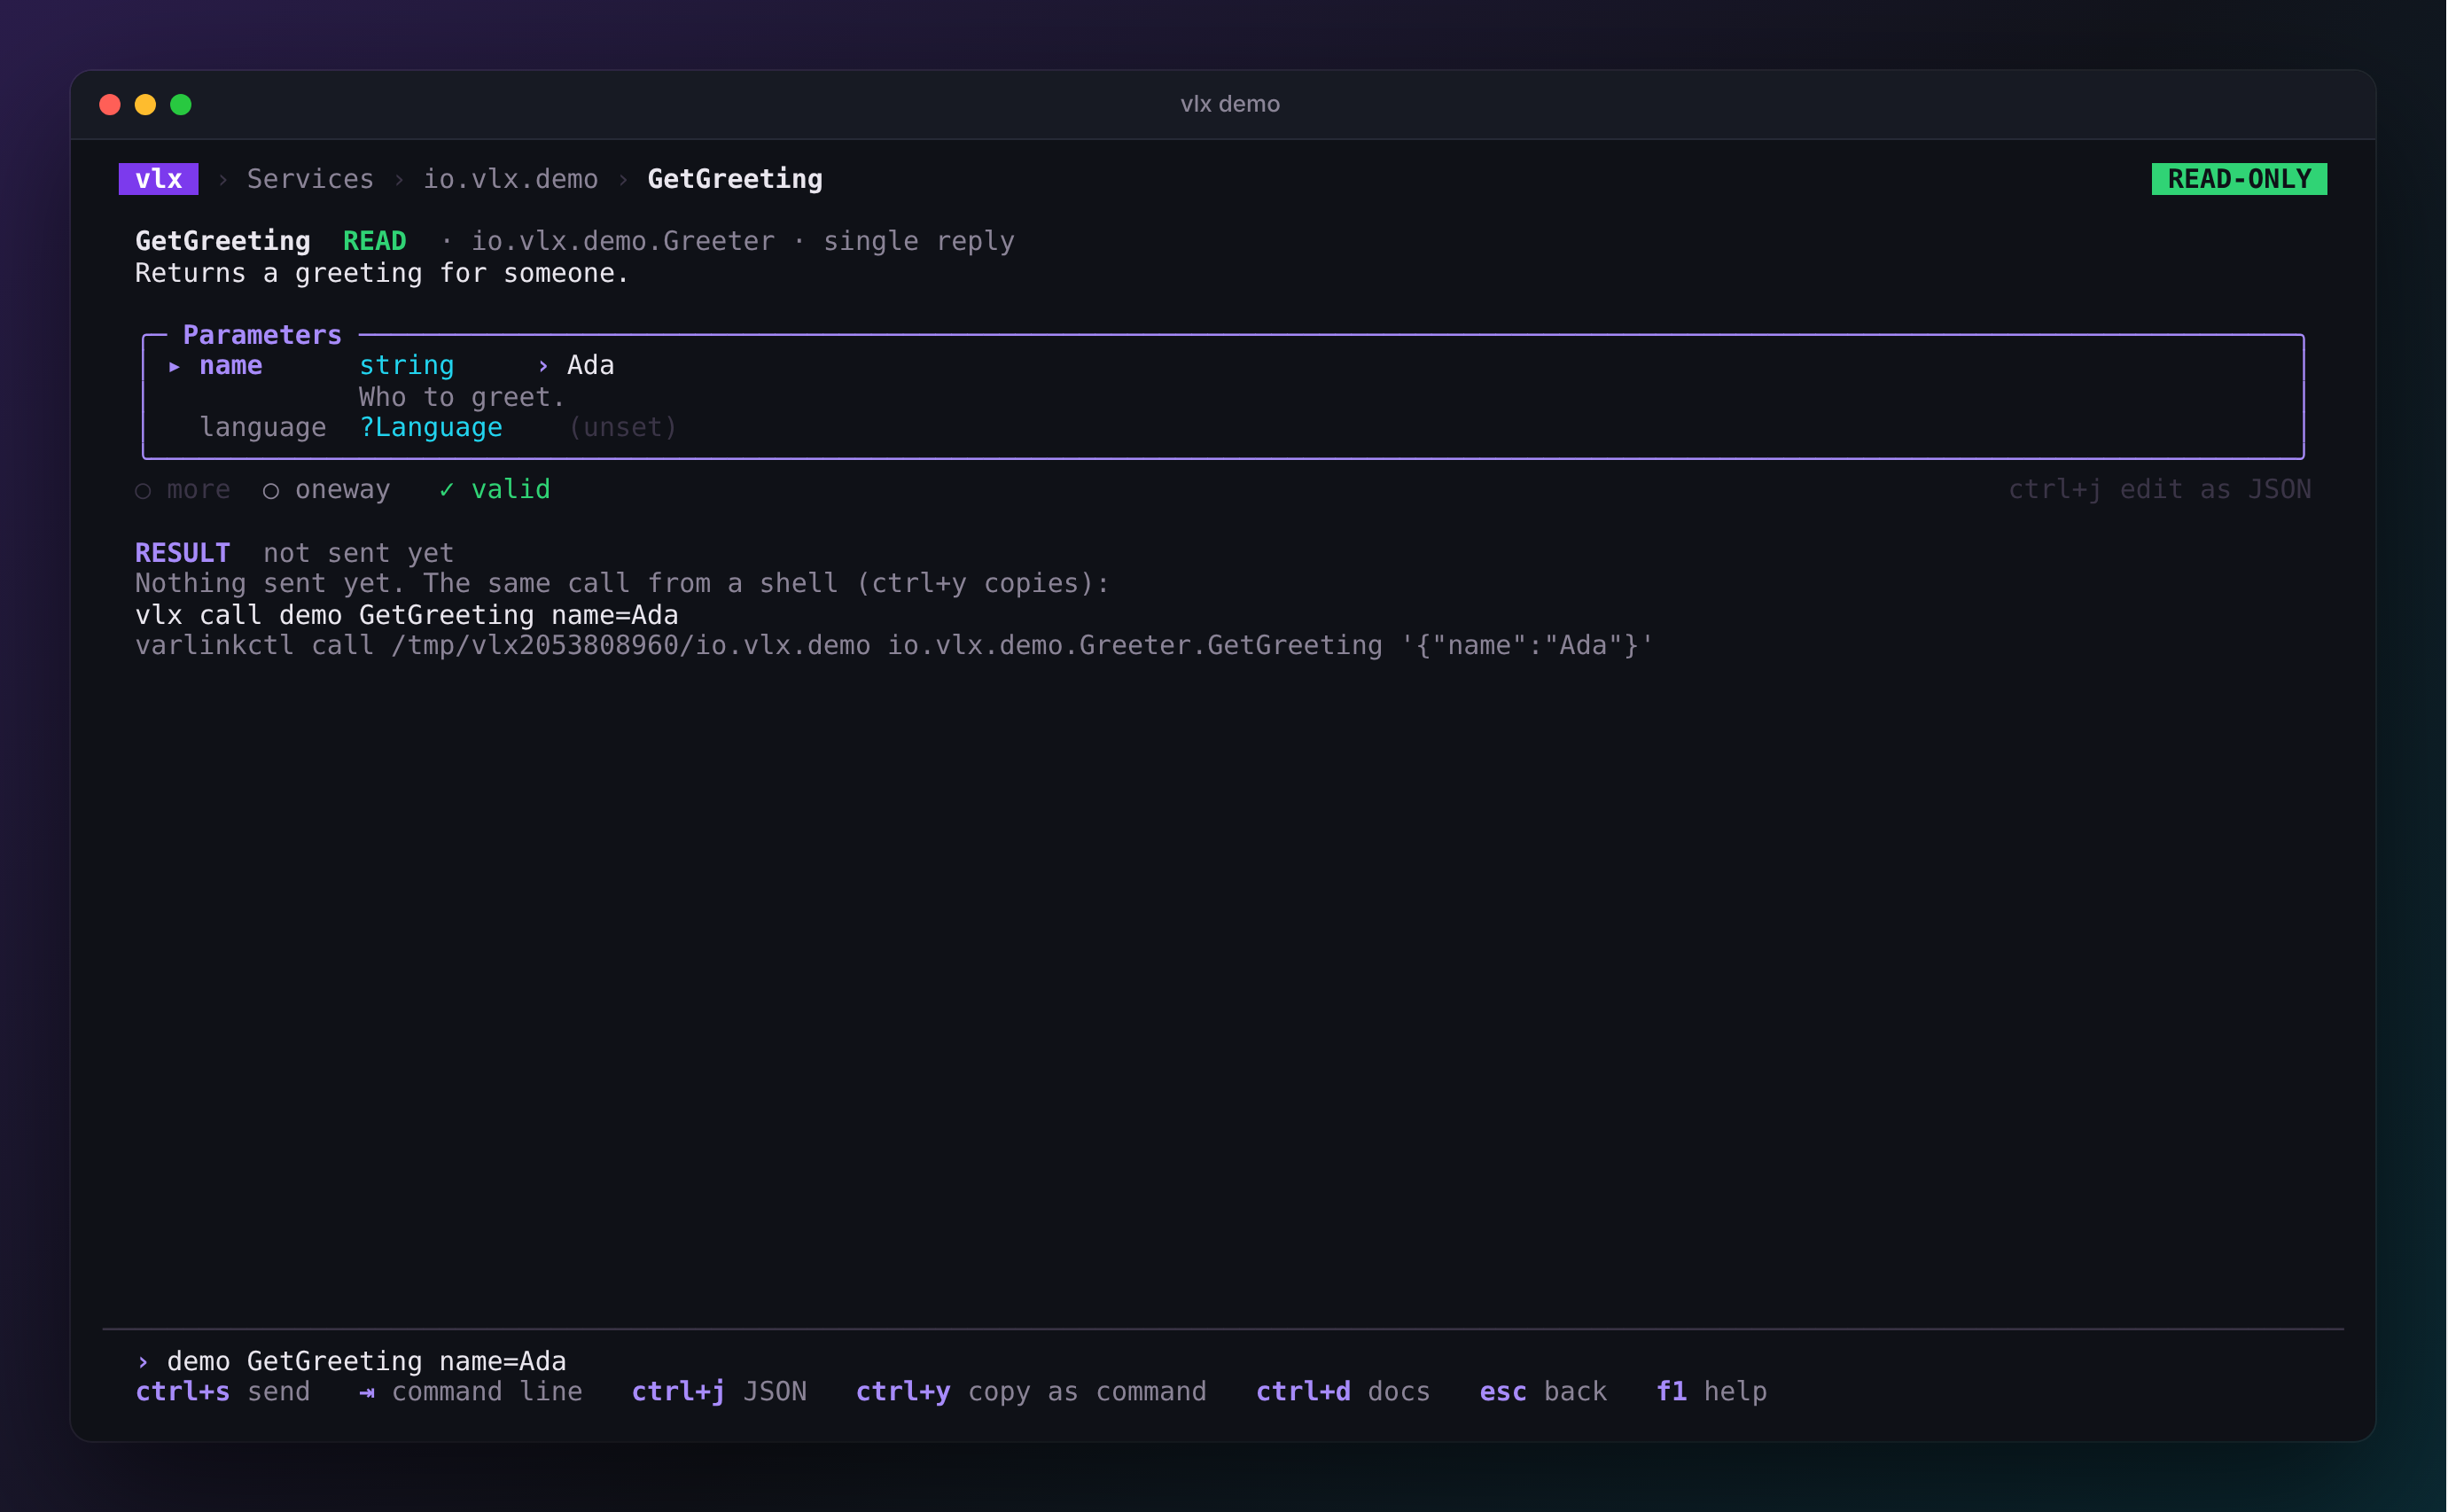Click the 'not sent yet' status text
The height and width of the screenshot is (1512, 2448).
click(358, 553)
